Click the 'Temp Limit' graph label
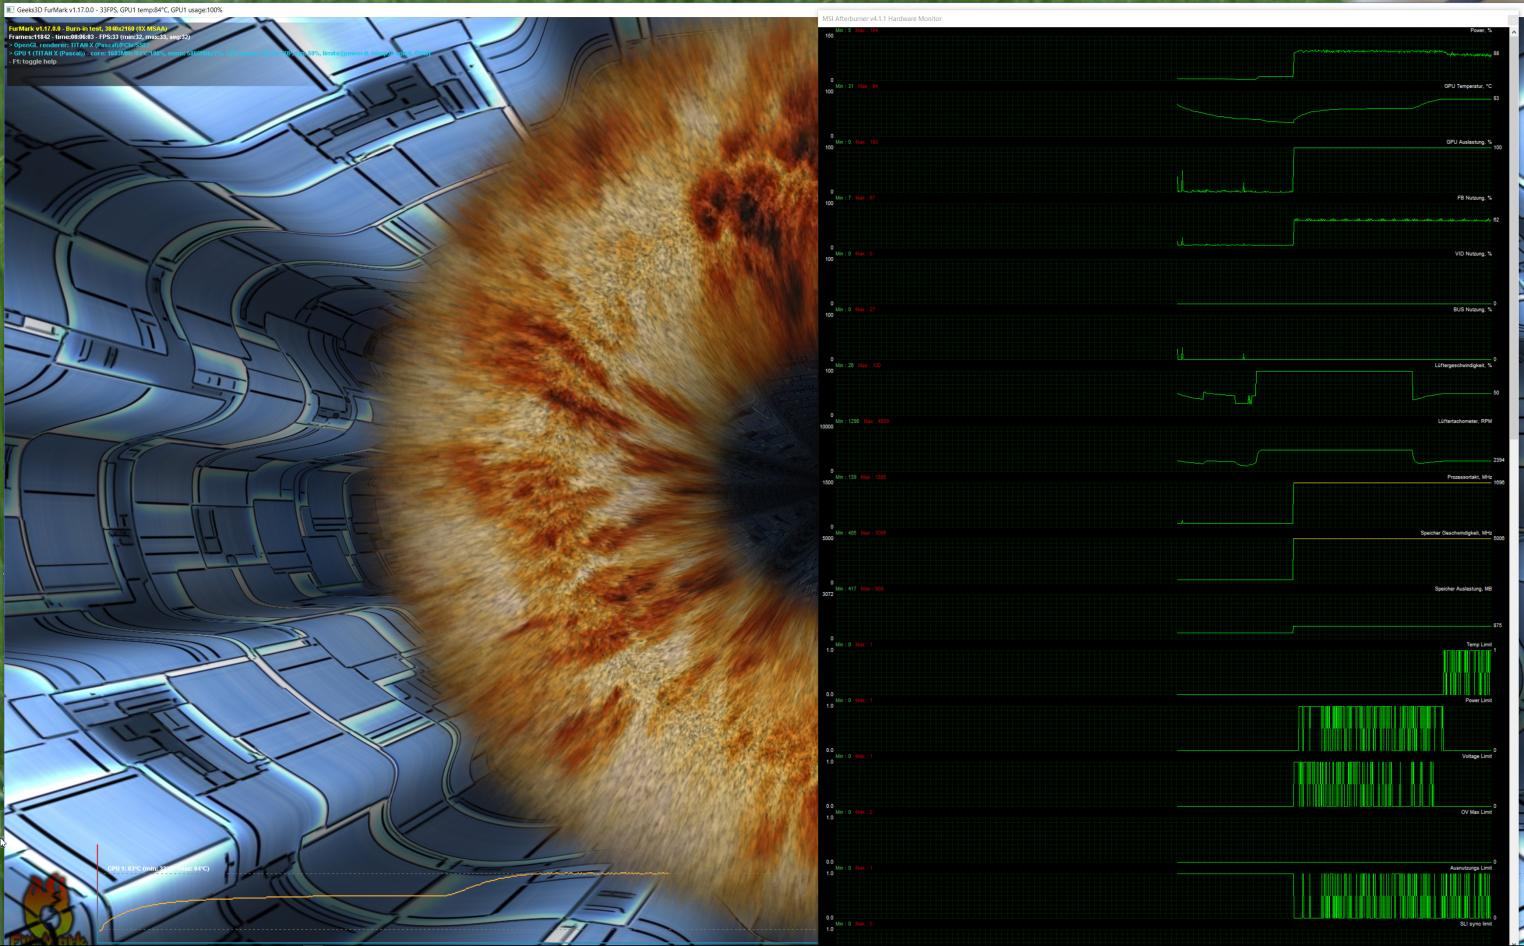The height and width of the screenshot is (946, 1524). 1479,645
